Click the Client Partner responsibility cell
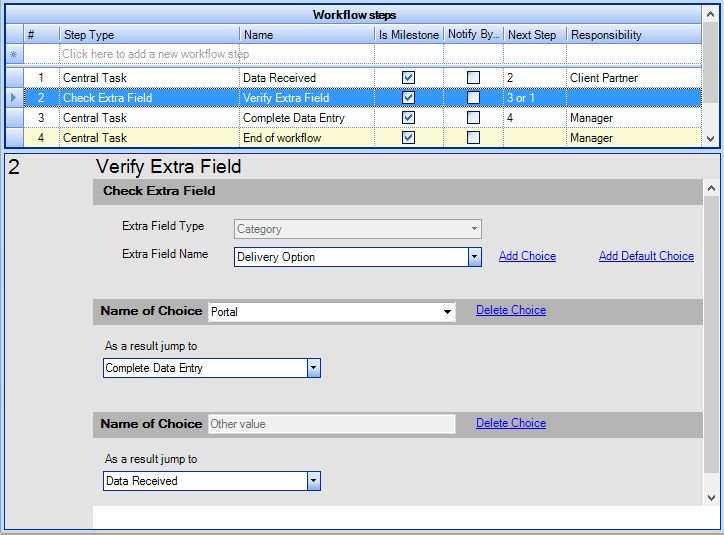 click(634, 78)
